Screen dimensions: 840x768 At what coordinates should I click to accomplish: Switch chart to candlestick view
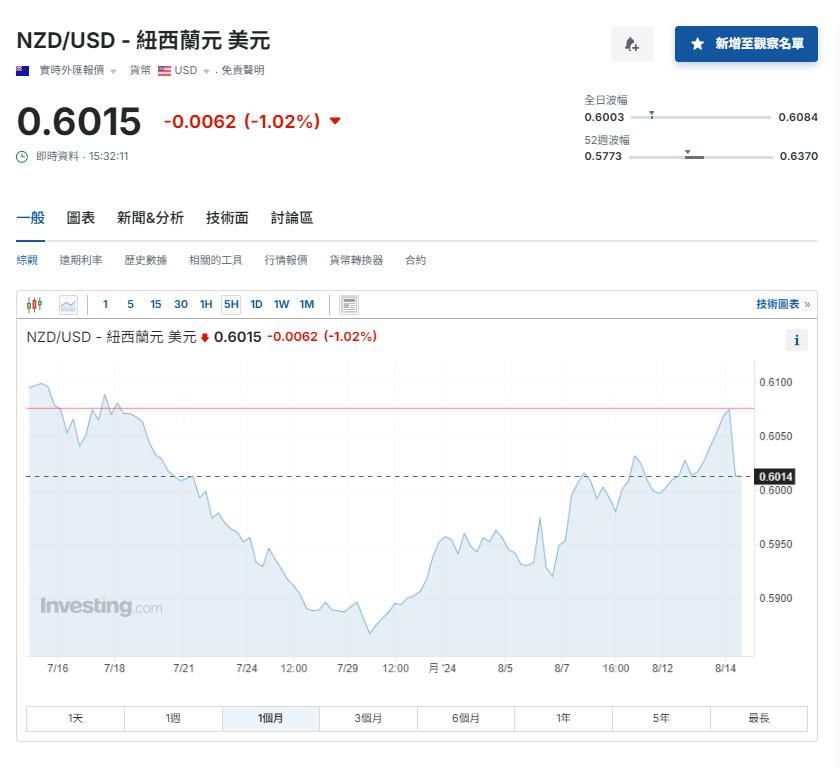36,304
